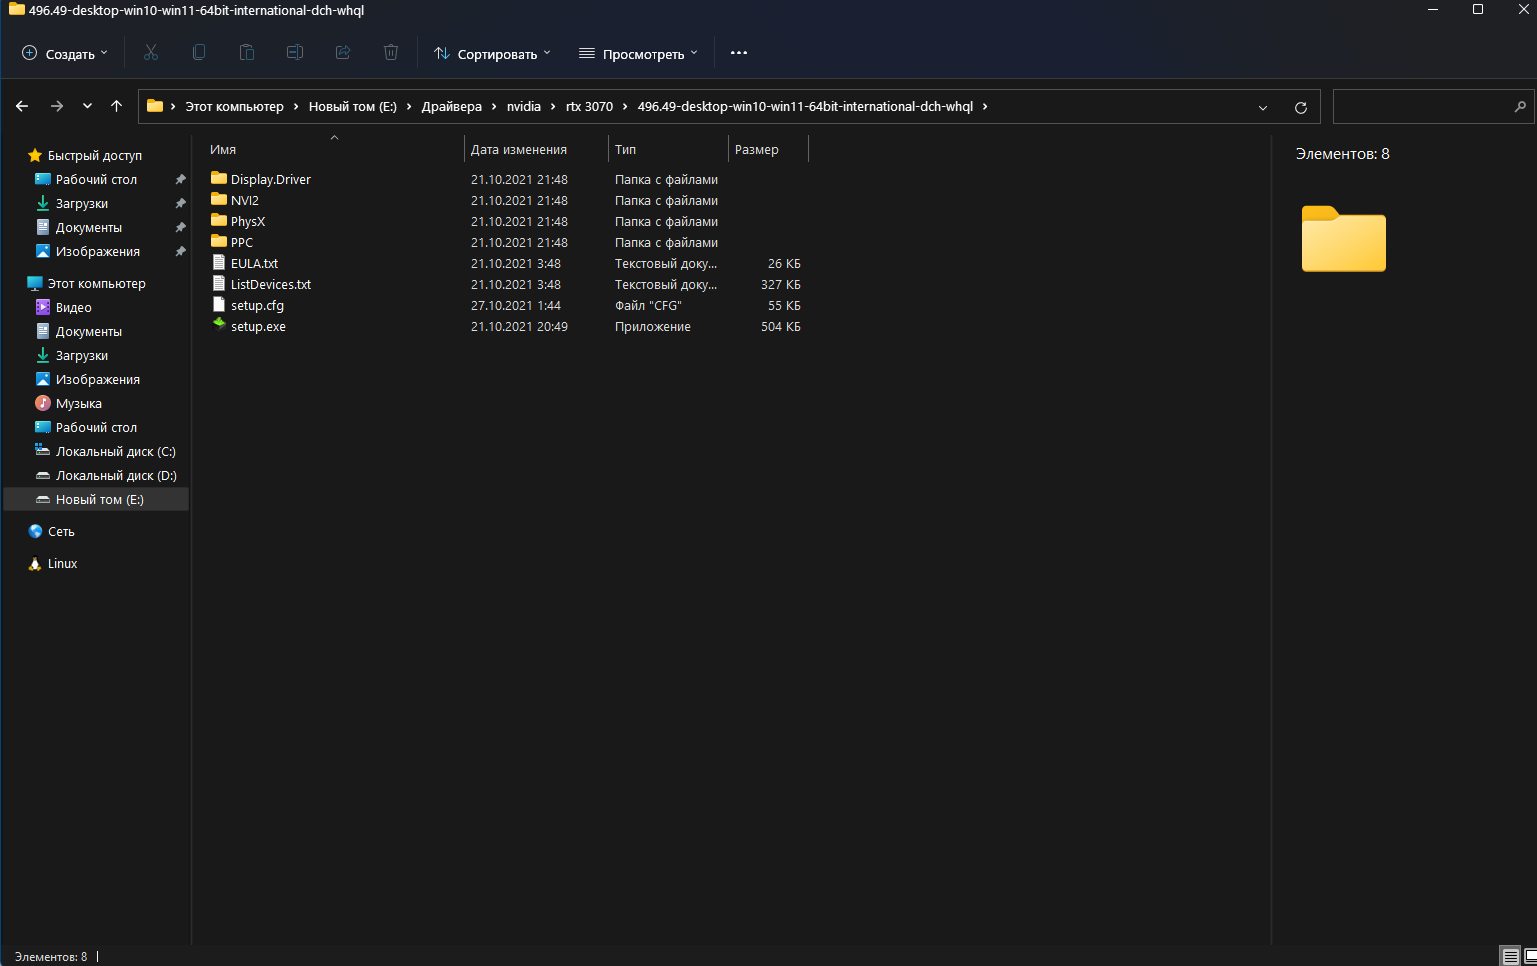Open the Просмотреть dropdown
Screen dimensions: 1537x966
click(x=638, y=53)
